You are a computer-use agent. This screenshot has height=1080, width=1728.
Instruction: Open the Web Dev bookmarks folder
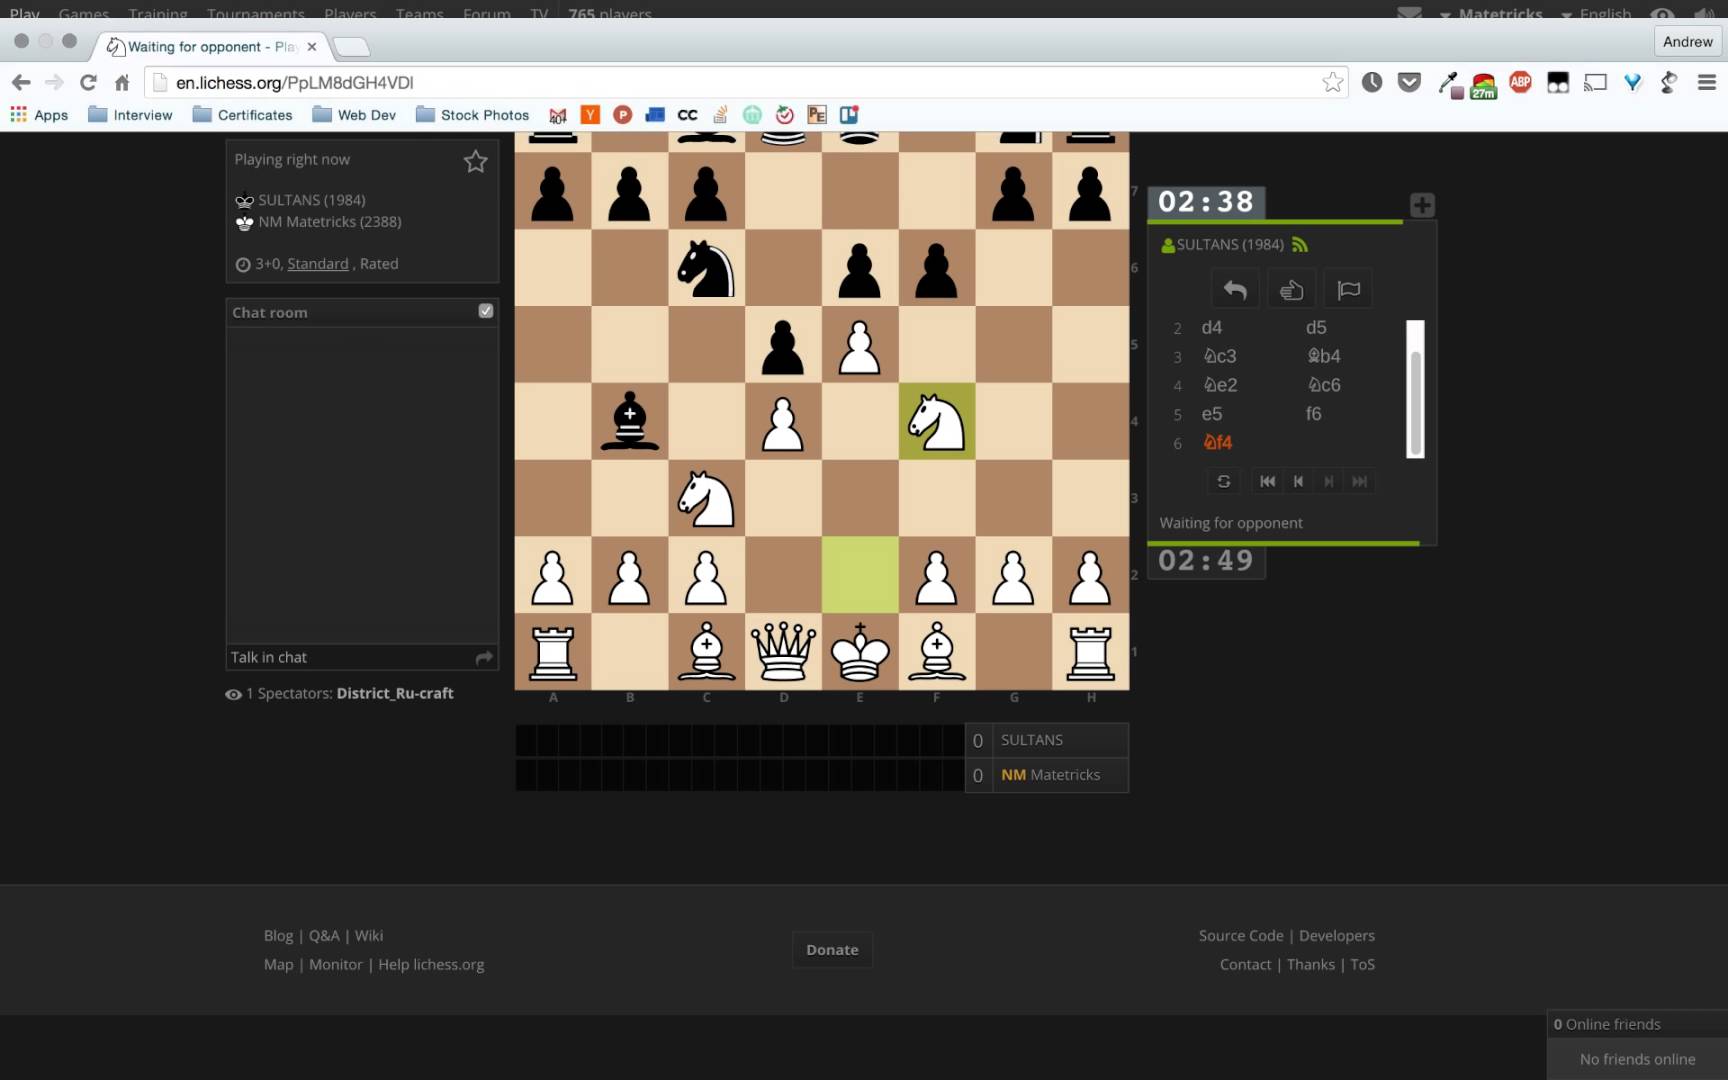tap(355, 115)
